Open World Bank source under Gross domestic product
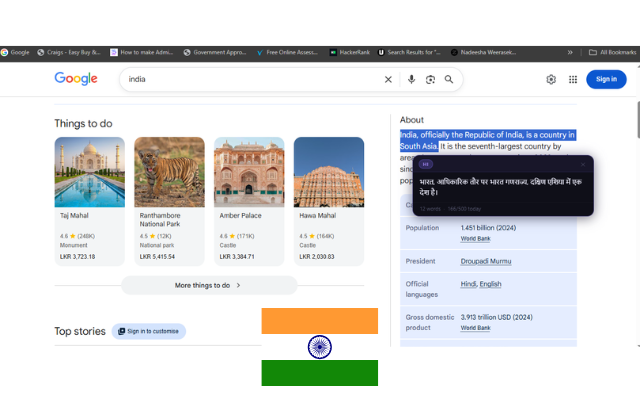 click(x=476, y=328)
